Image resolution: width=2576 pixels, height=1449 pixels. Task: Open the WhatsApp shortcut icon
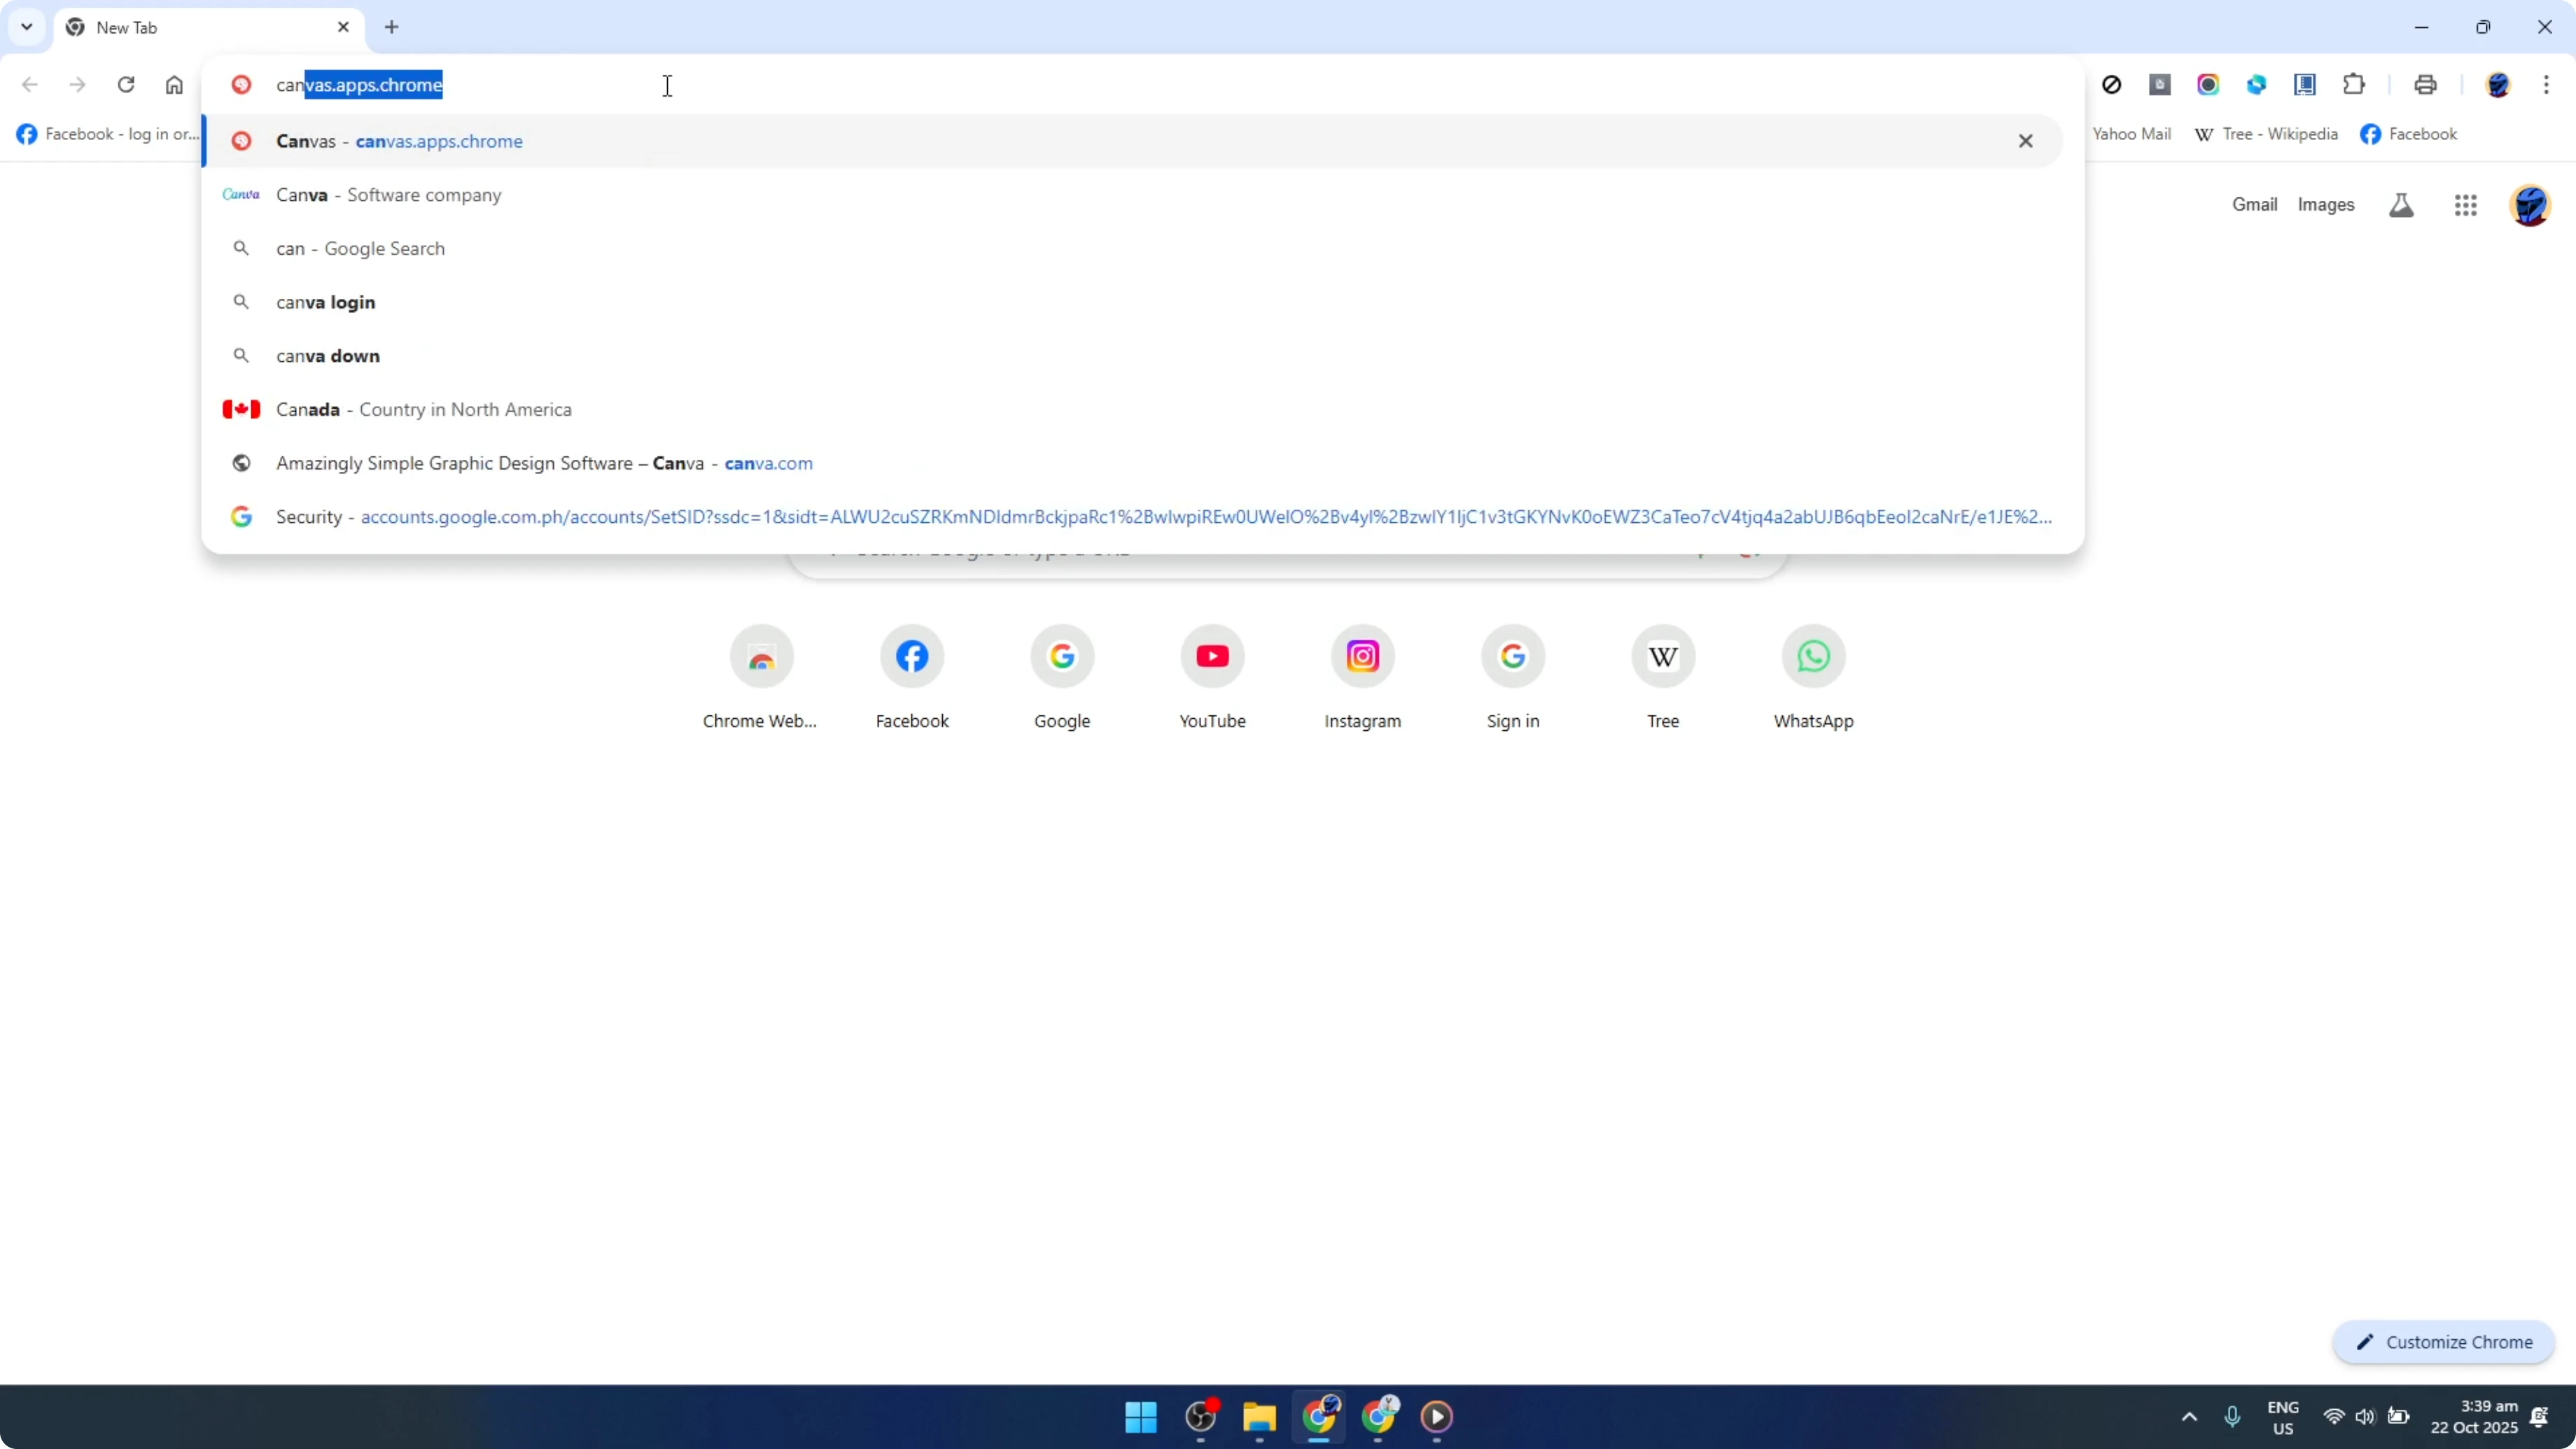(x=1813, y=656)
